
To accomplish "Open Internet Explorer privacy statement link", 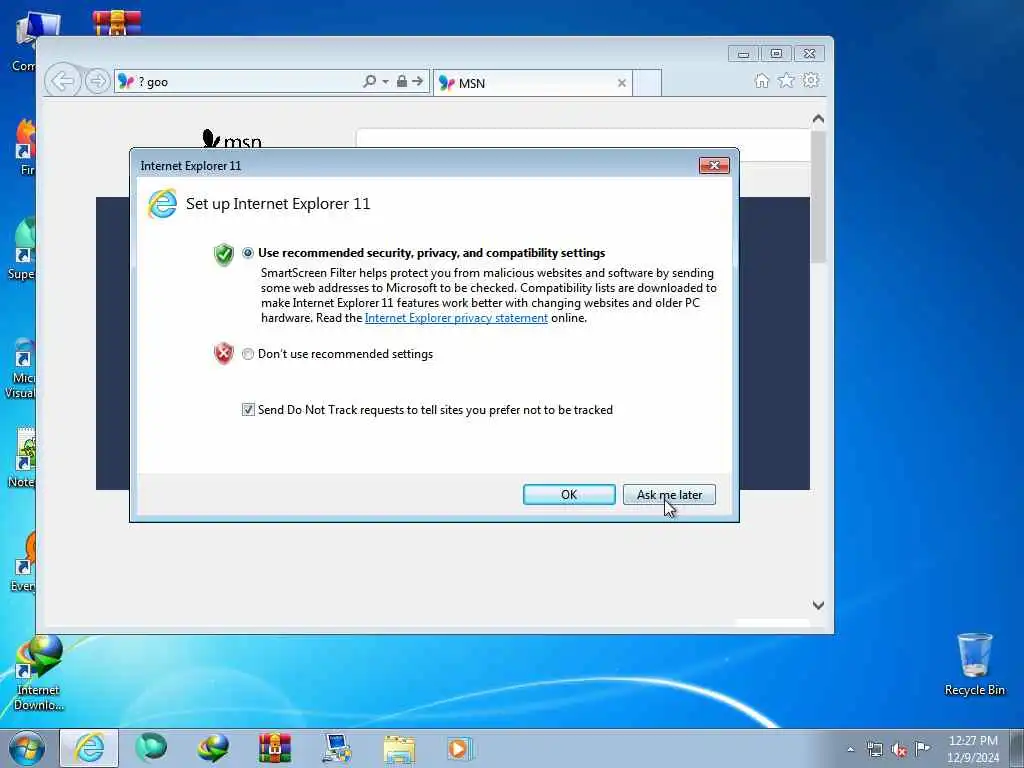I will [x=456, y=318].
